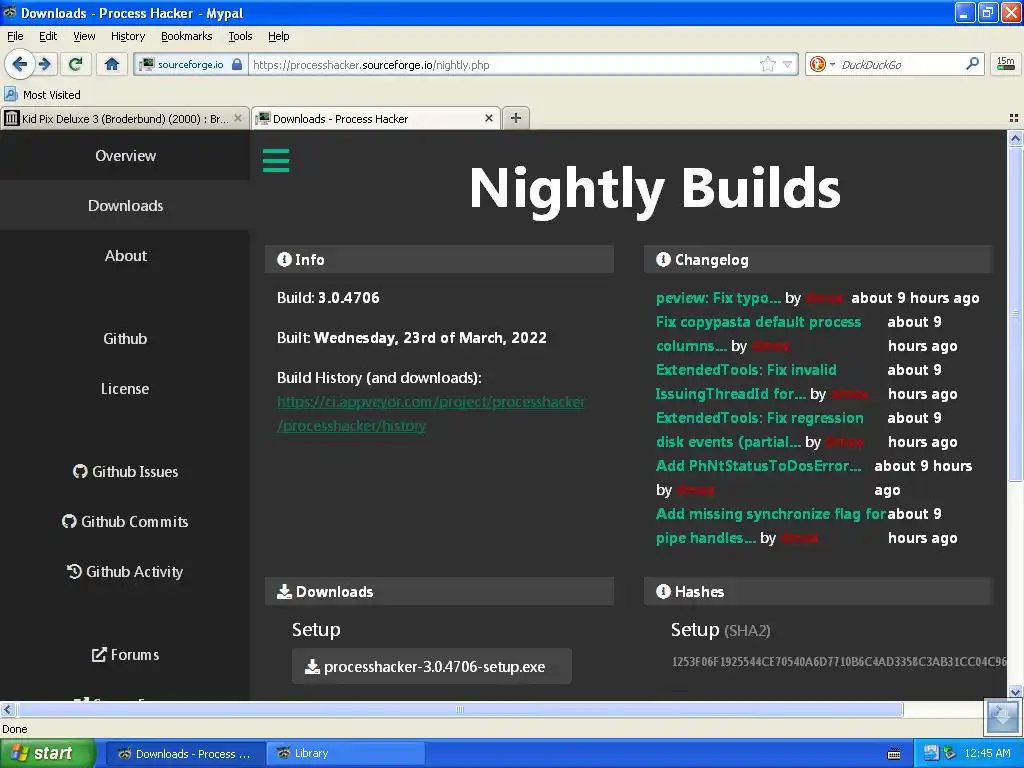The width and height of the screenshot is (1024, 768).
Task: Click the appveyor build history URL
Action: (x=430, y=413)
